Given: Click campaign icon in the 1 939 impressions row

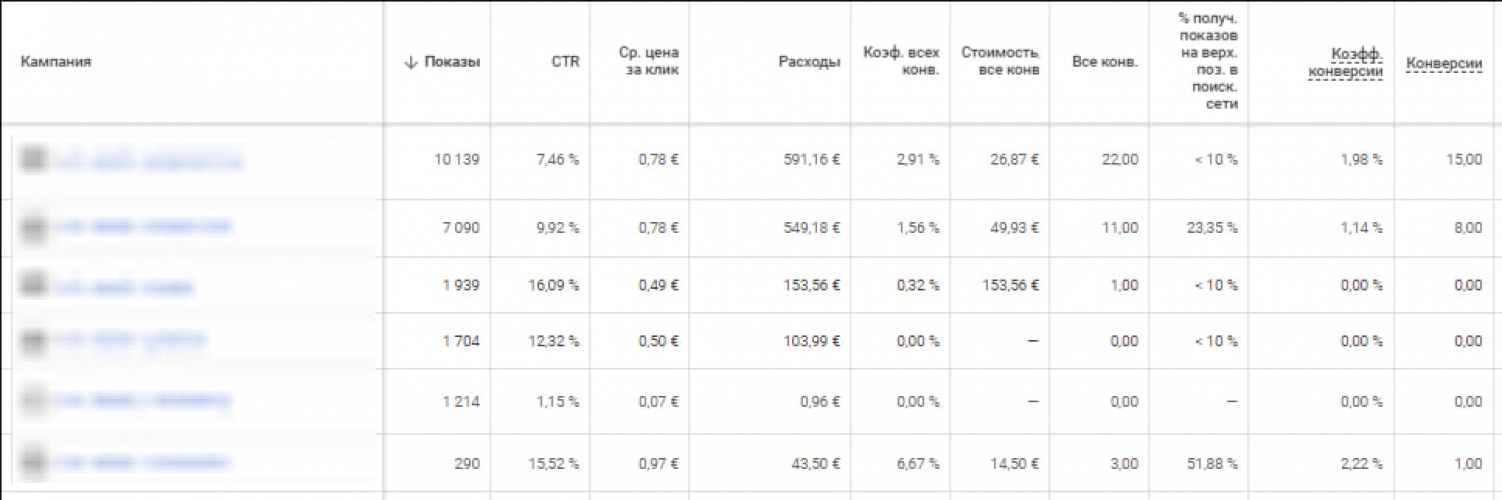Looking at the screenshot, I should click(x=34, y=286).
